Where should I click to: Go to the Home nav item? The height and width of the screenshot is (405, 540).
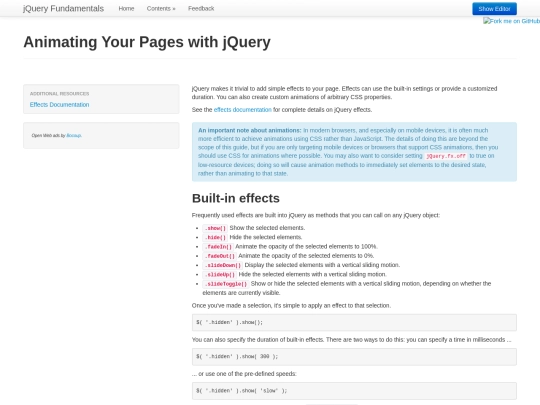[126, 9]
